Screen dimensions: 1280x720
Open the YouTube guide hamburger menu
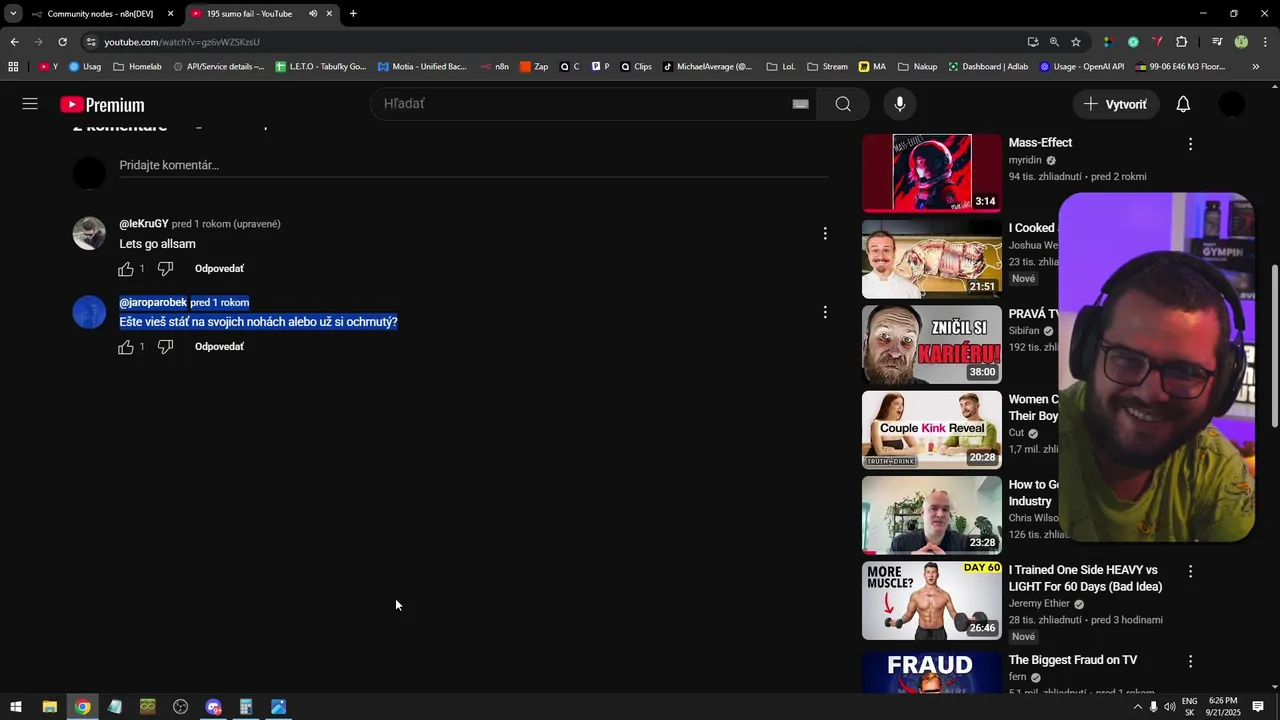30,104
